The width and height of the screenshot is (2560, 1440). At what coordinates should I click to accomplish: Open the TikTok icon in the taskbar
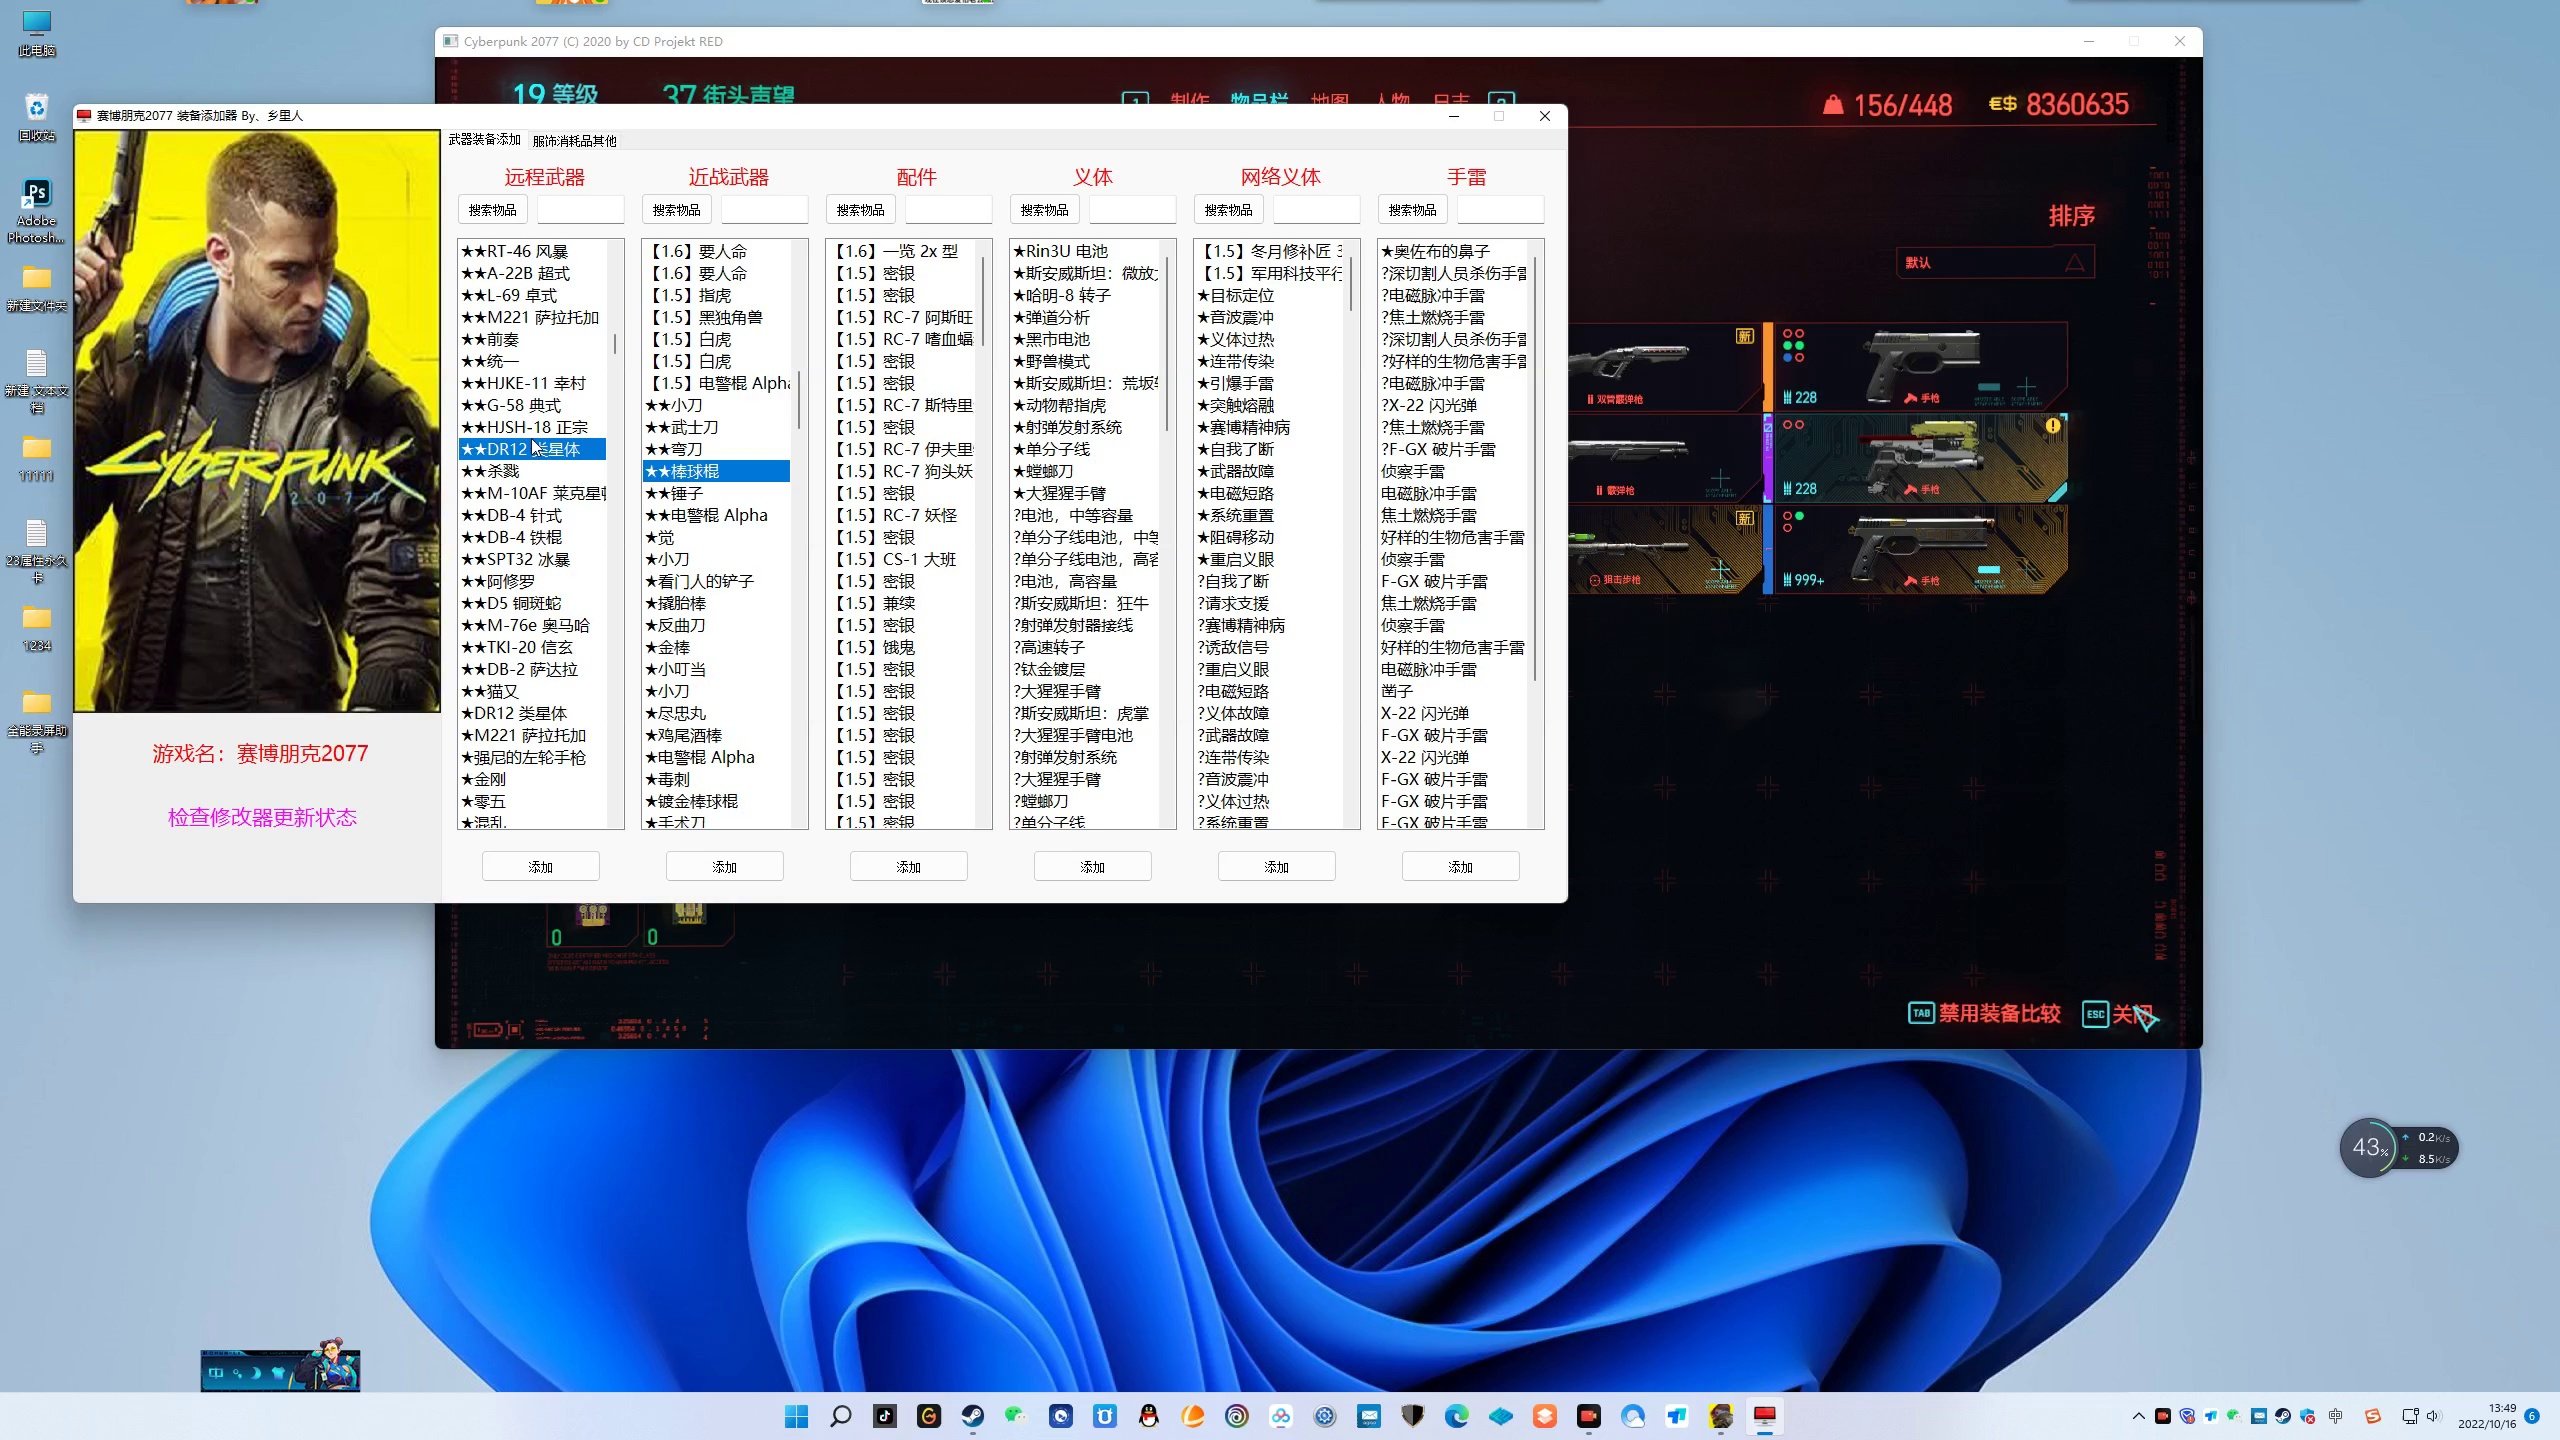(x=884, y=1416)
